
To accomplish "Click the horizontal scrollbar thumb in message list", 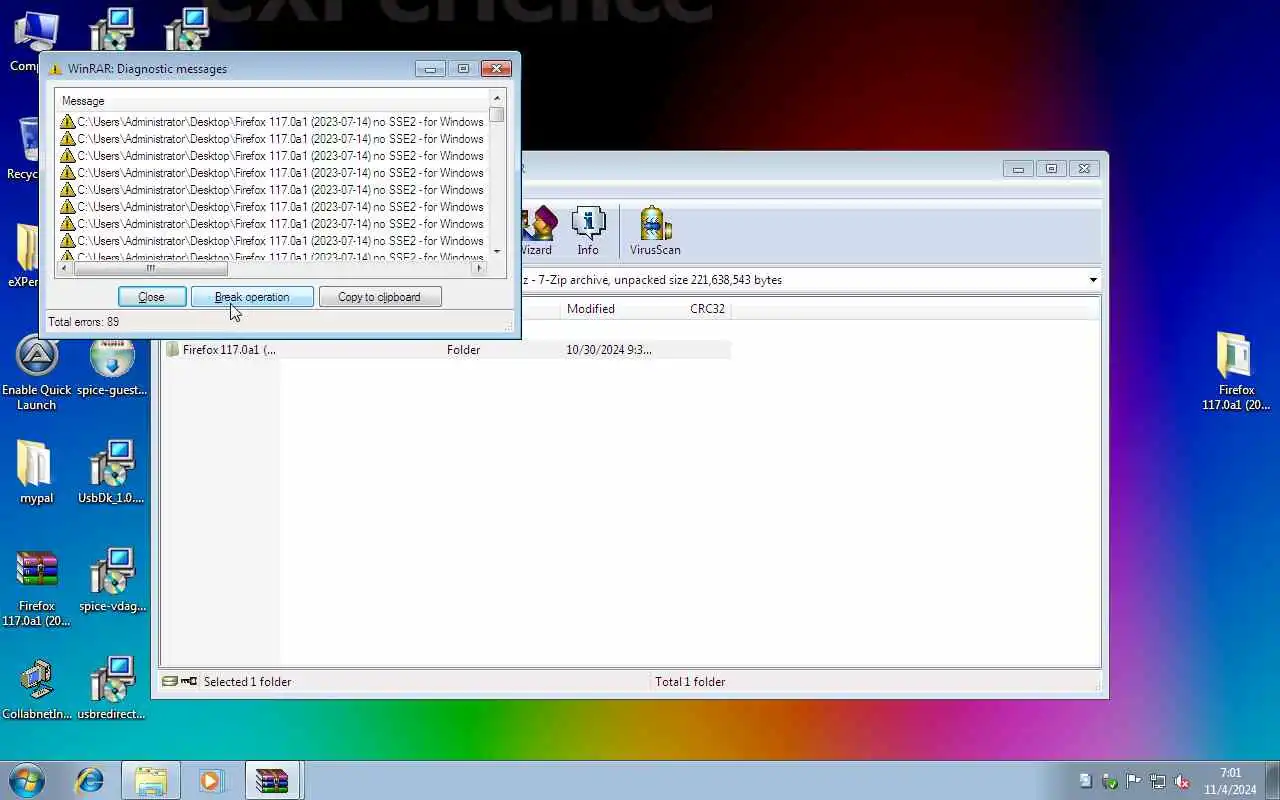I will (x=151, y=268).
